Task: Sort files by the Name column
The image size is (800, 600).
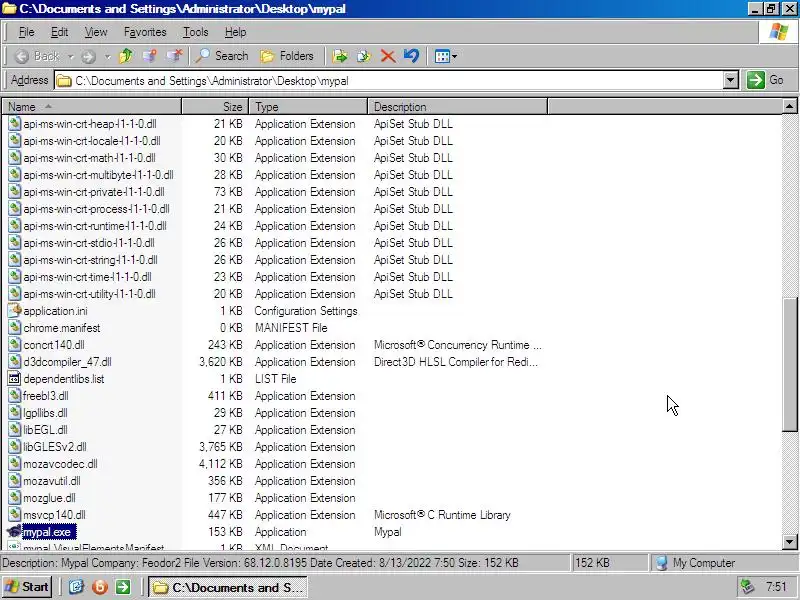Action: [x=92, y=107]
